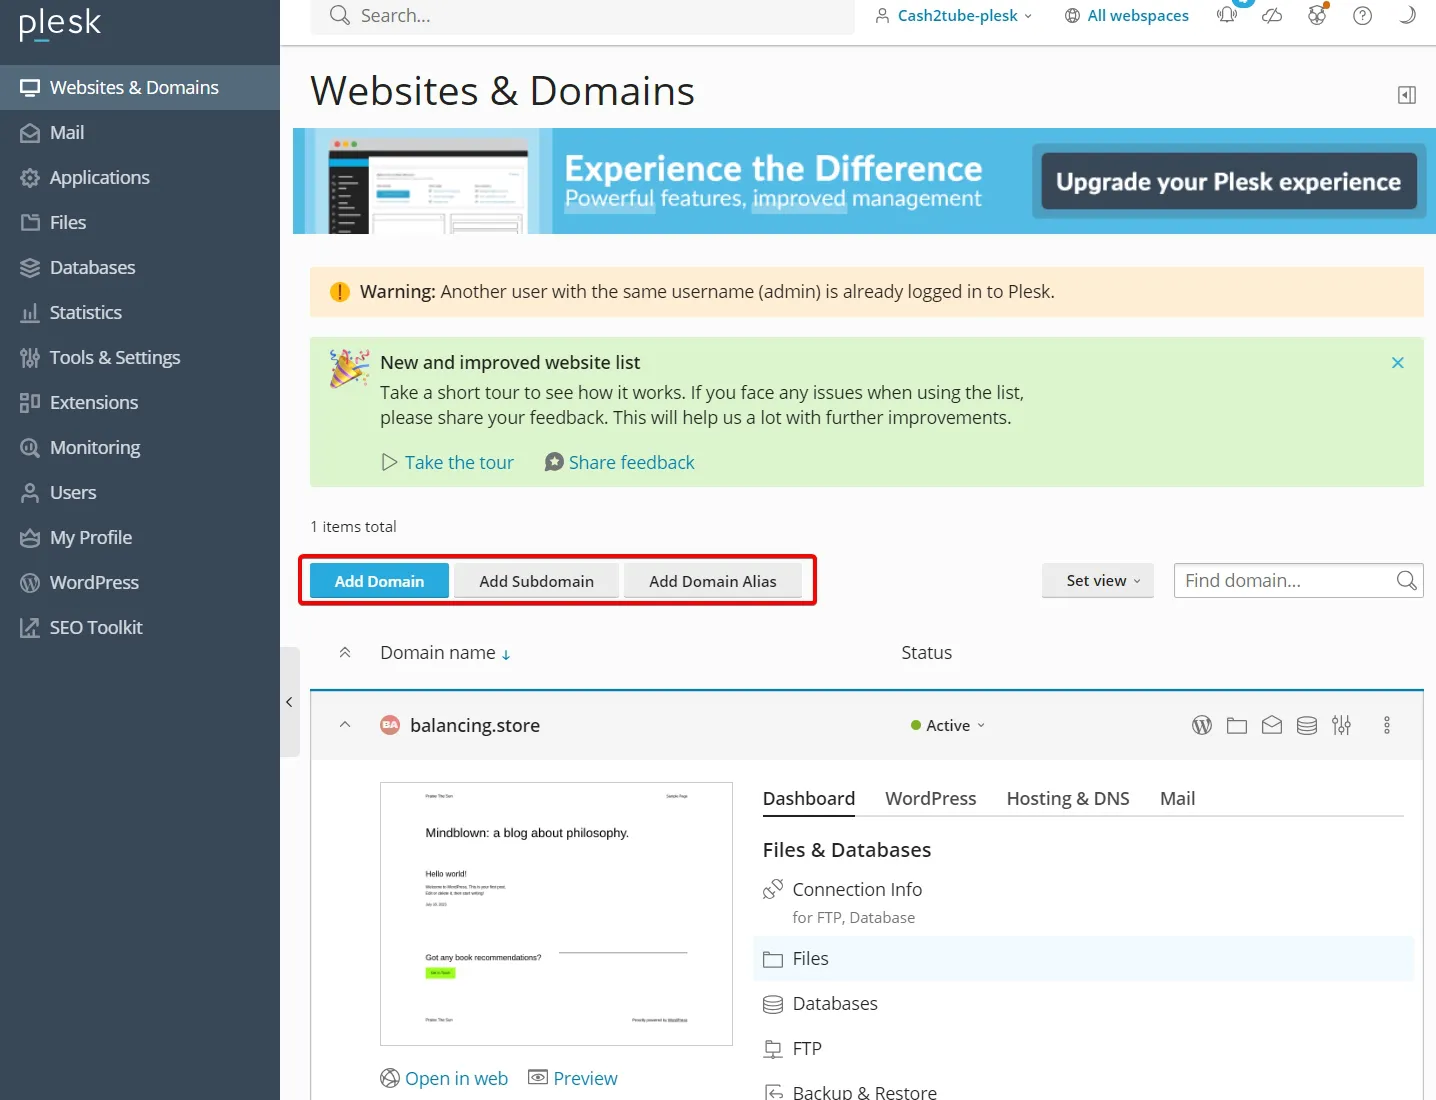The width and height of the screenshot is (1436, 1100).
Task: Open Mail in the sidebar
Action: [140, 132]
